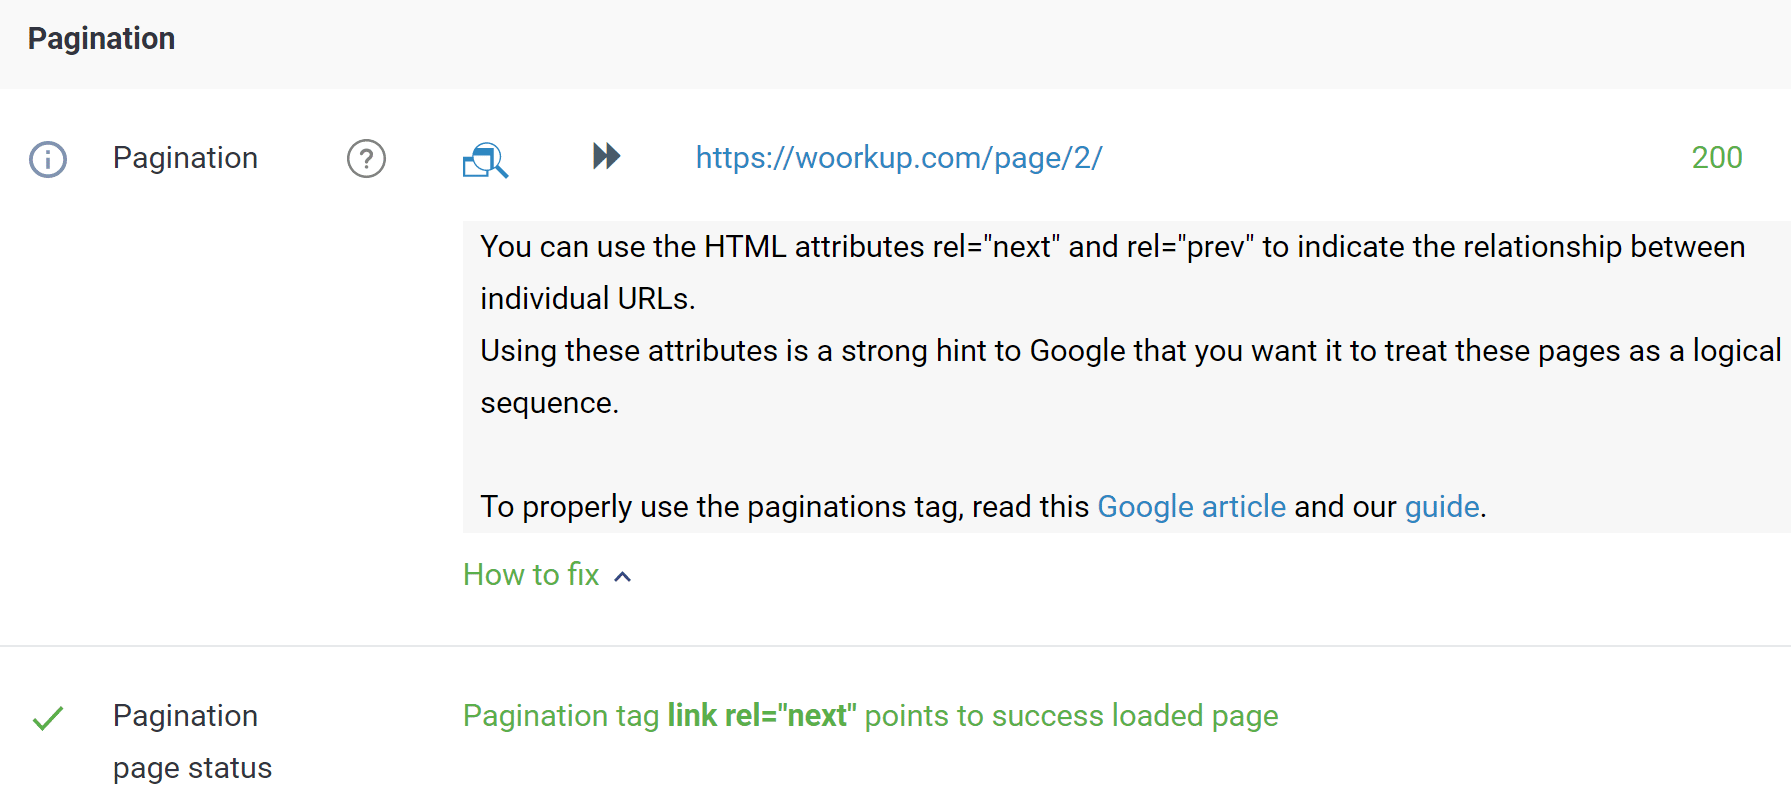This screenshot has height=805, width=1791.
Task: Open the guide link
Action: click(x=1441, y=506)
